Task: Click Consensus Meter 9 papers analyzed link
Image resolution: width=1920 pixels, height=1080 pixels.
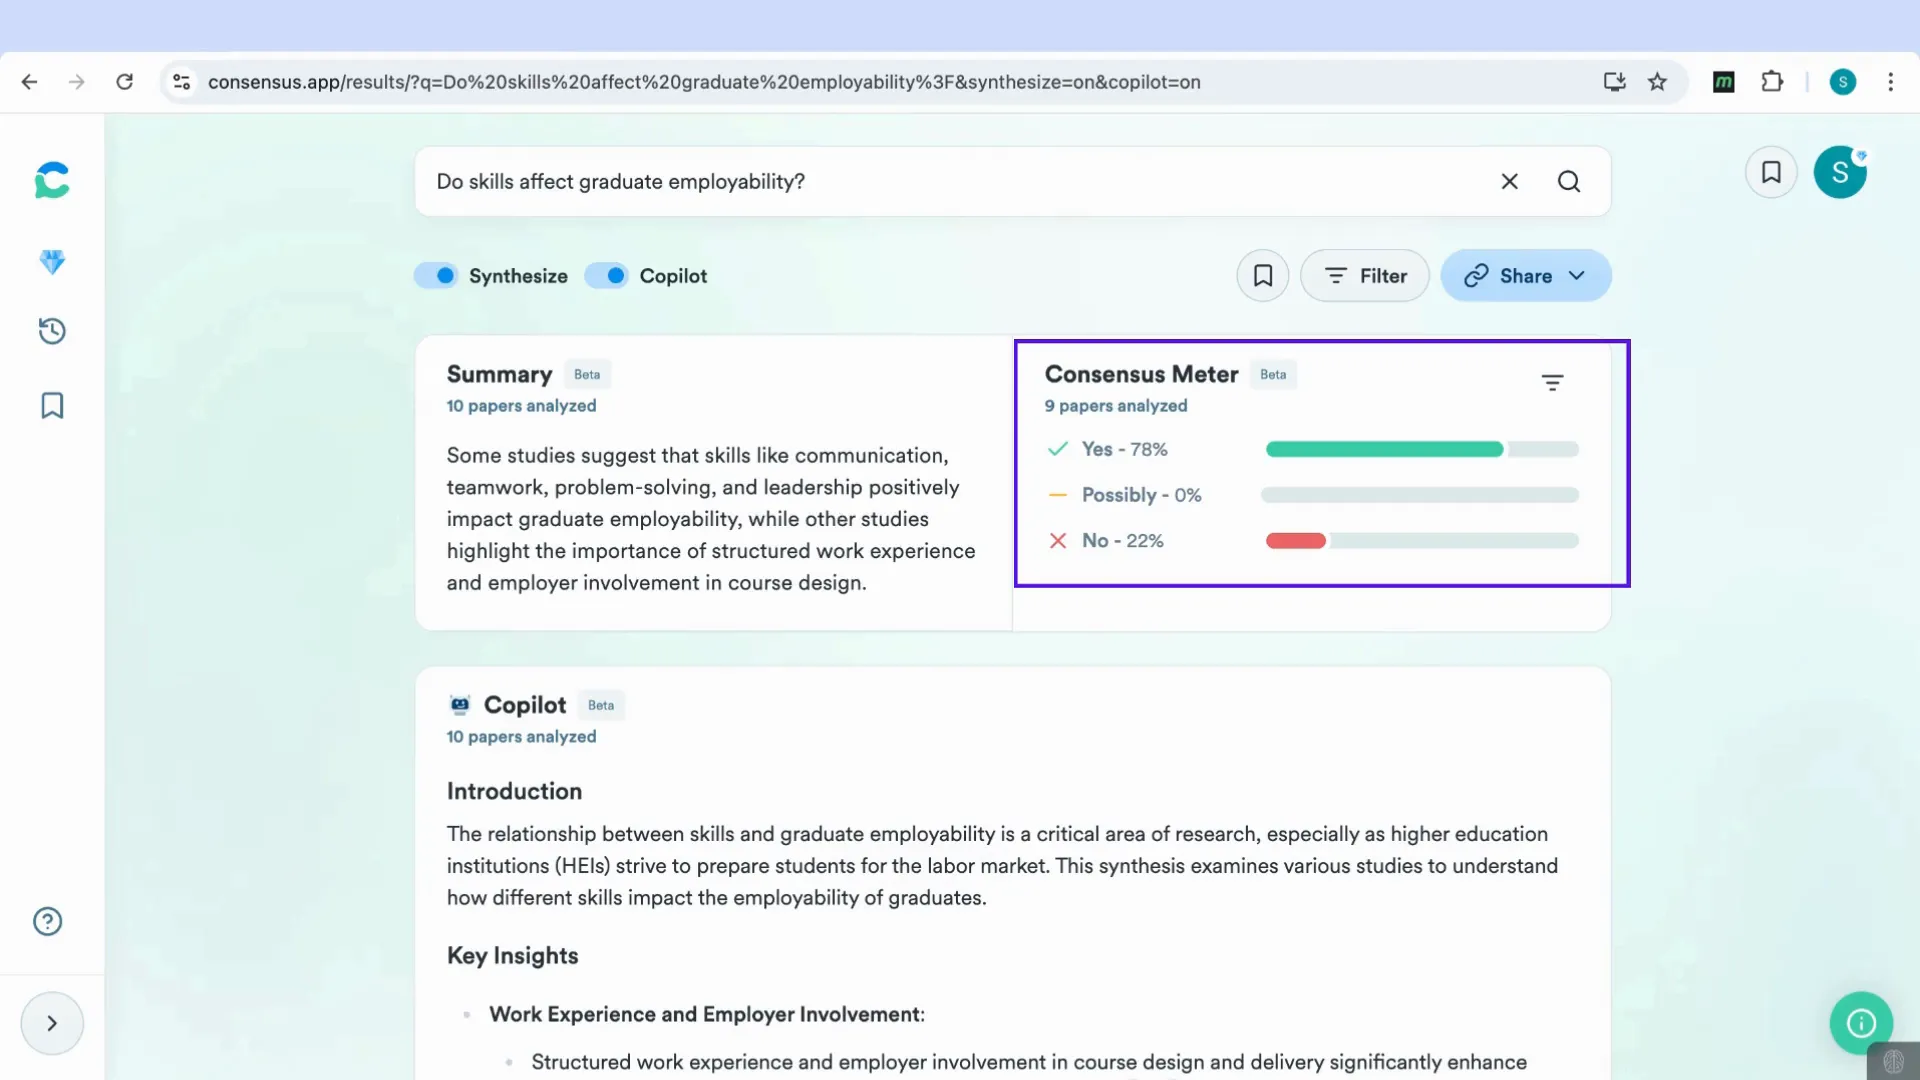Action: click(1116, 405)
